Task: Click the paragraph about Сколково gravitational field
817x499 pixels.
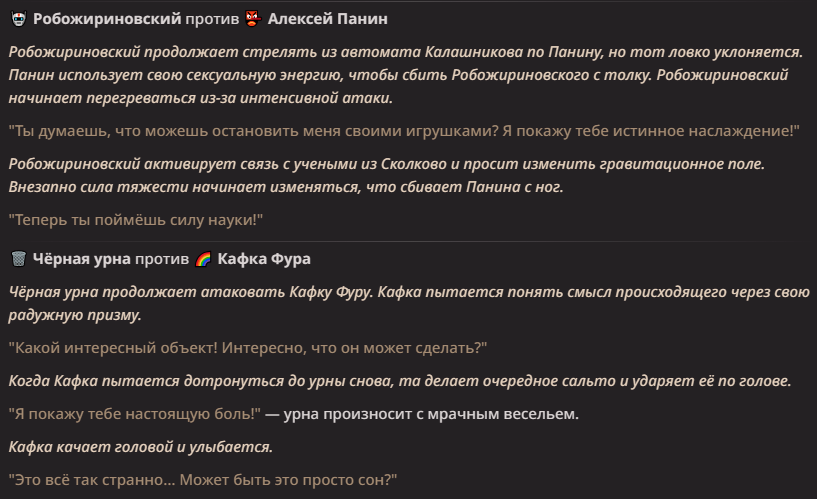Action: pyautogui.click(x=387, y=175)
